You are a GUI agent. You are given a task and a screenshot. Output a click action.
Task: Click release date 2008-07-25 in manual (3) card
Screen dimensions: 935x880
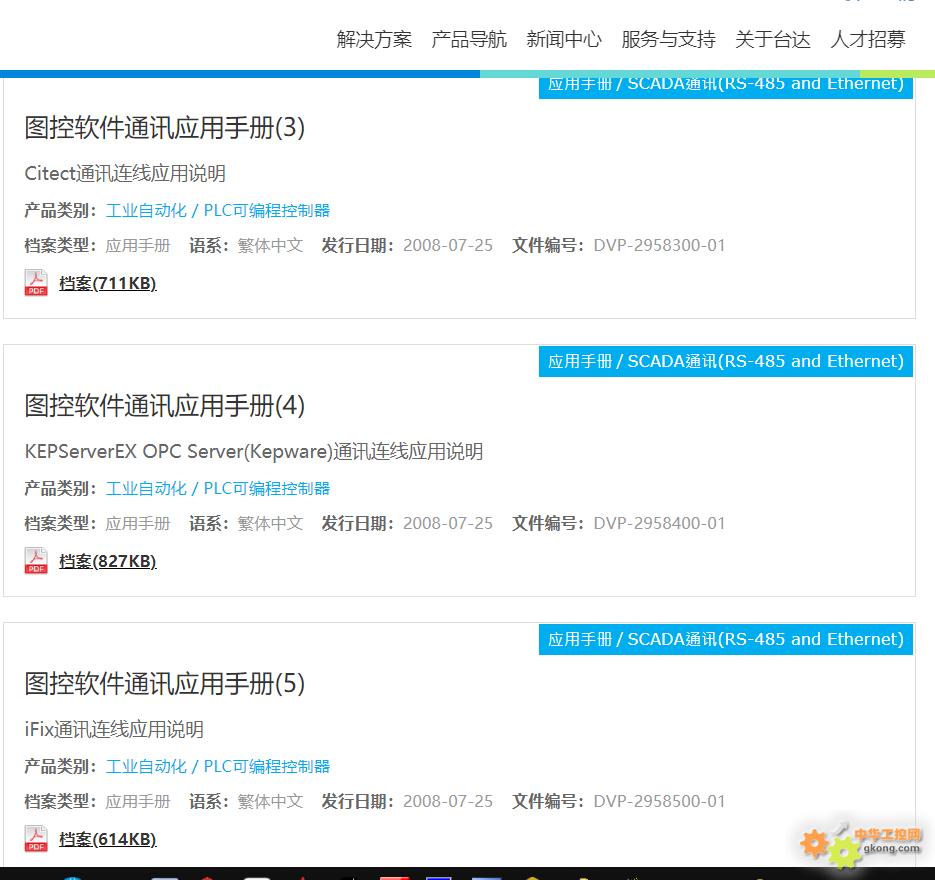(448, 245)
